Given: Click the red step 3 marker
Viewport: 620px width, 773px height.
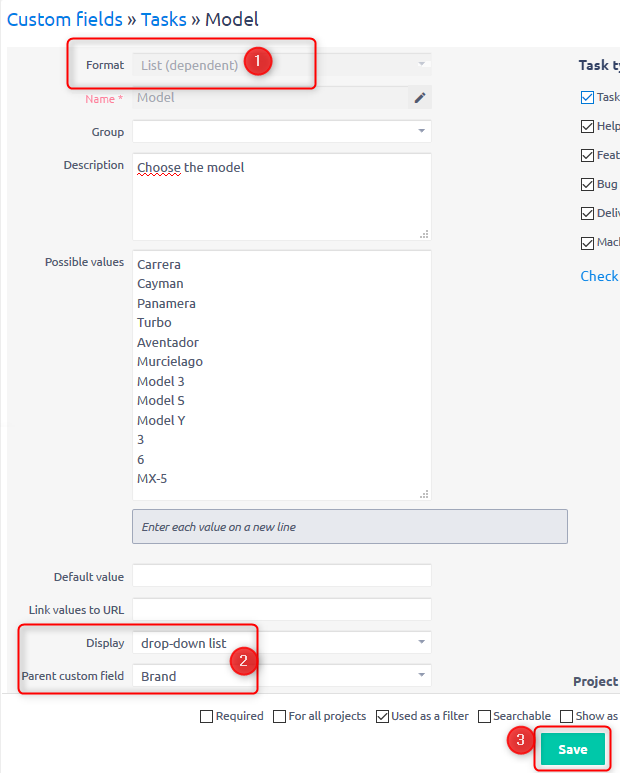Looking at the screenshot, I should [x=520, y=739].
